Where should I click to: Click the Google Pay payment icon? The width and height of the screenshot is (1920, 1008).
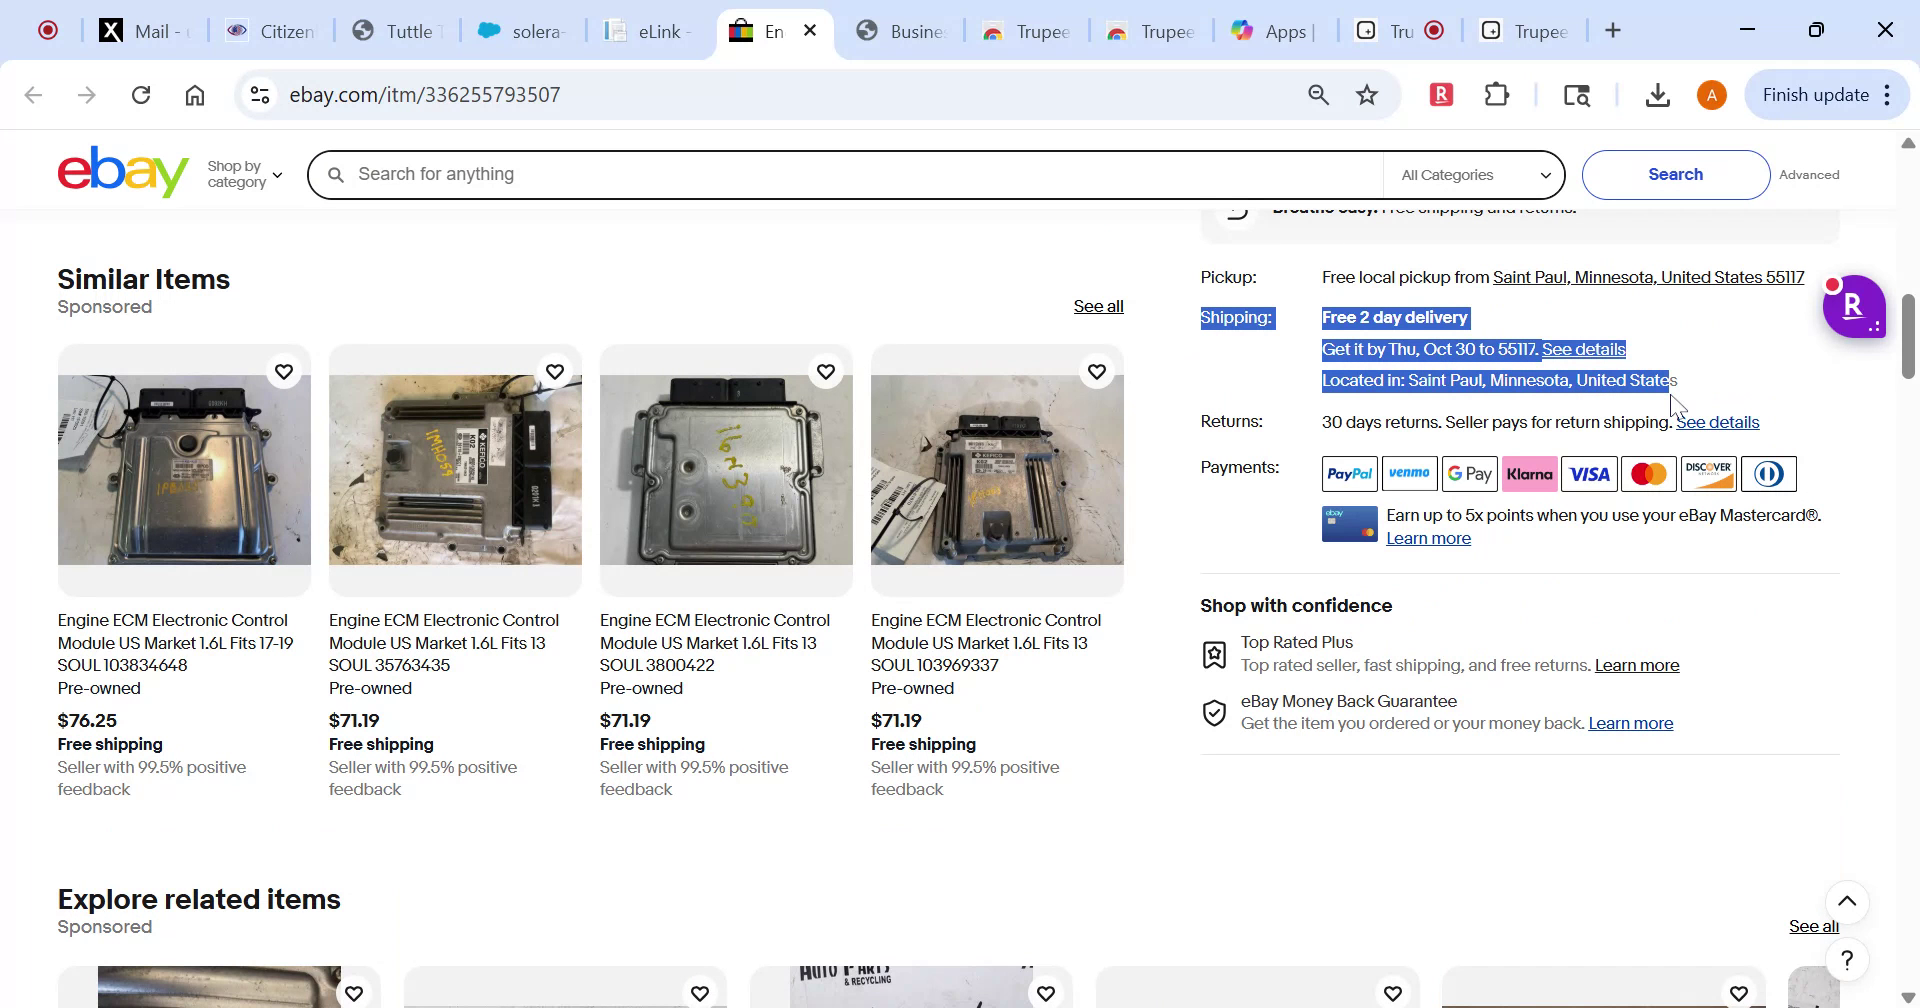pyautogui.click(x=1469, y=473)
